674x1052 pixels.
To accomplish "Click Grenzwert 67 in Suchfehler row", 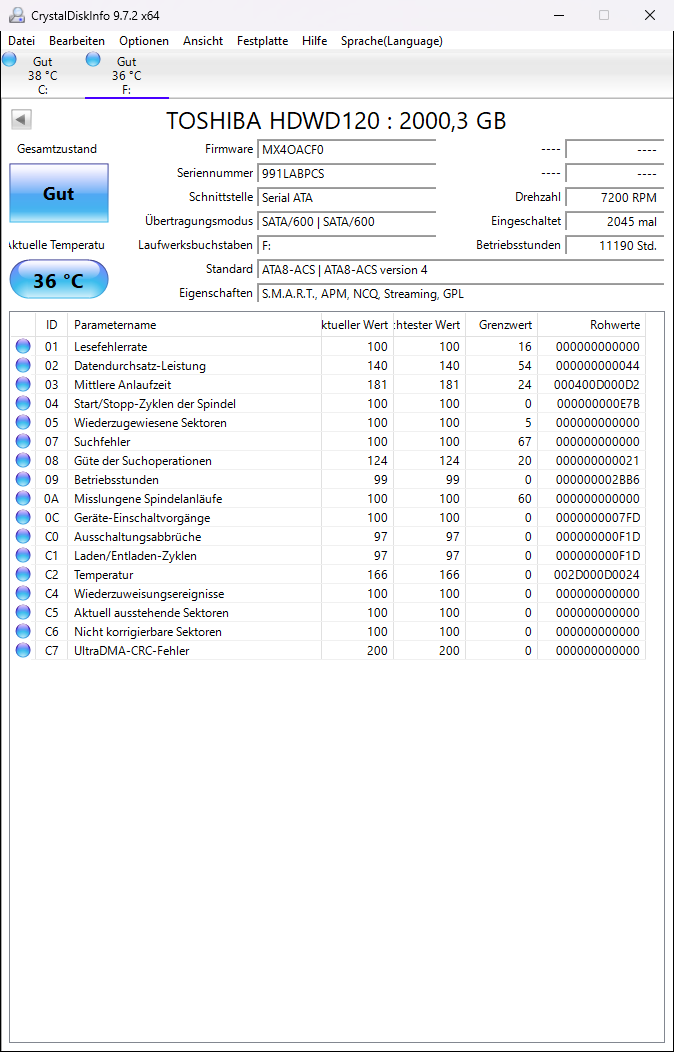I will (524, 441).
